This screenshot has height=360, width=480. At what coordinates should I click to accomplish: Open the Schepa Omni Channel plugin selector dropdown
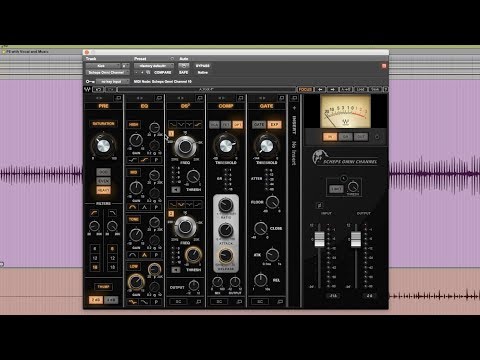point(108,72)
